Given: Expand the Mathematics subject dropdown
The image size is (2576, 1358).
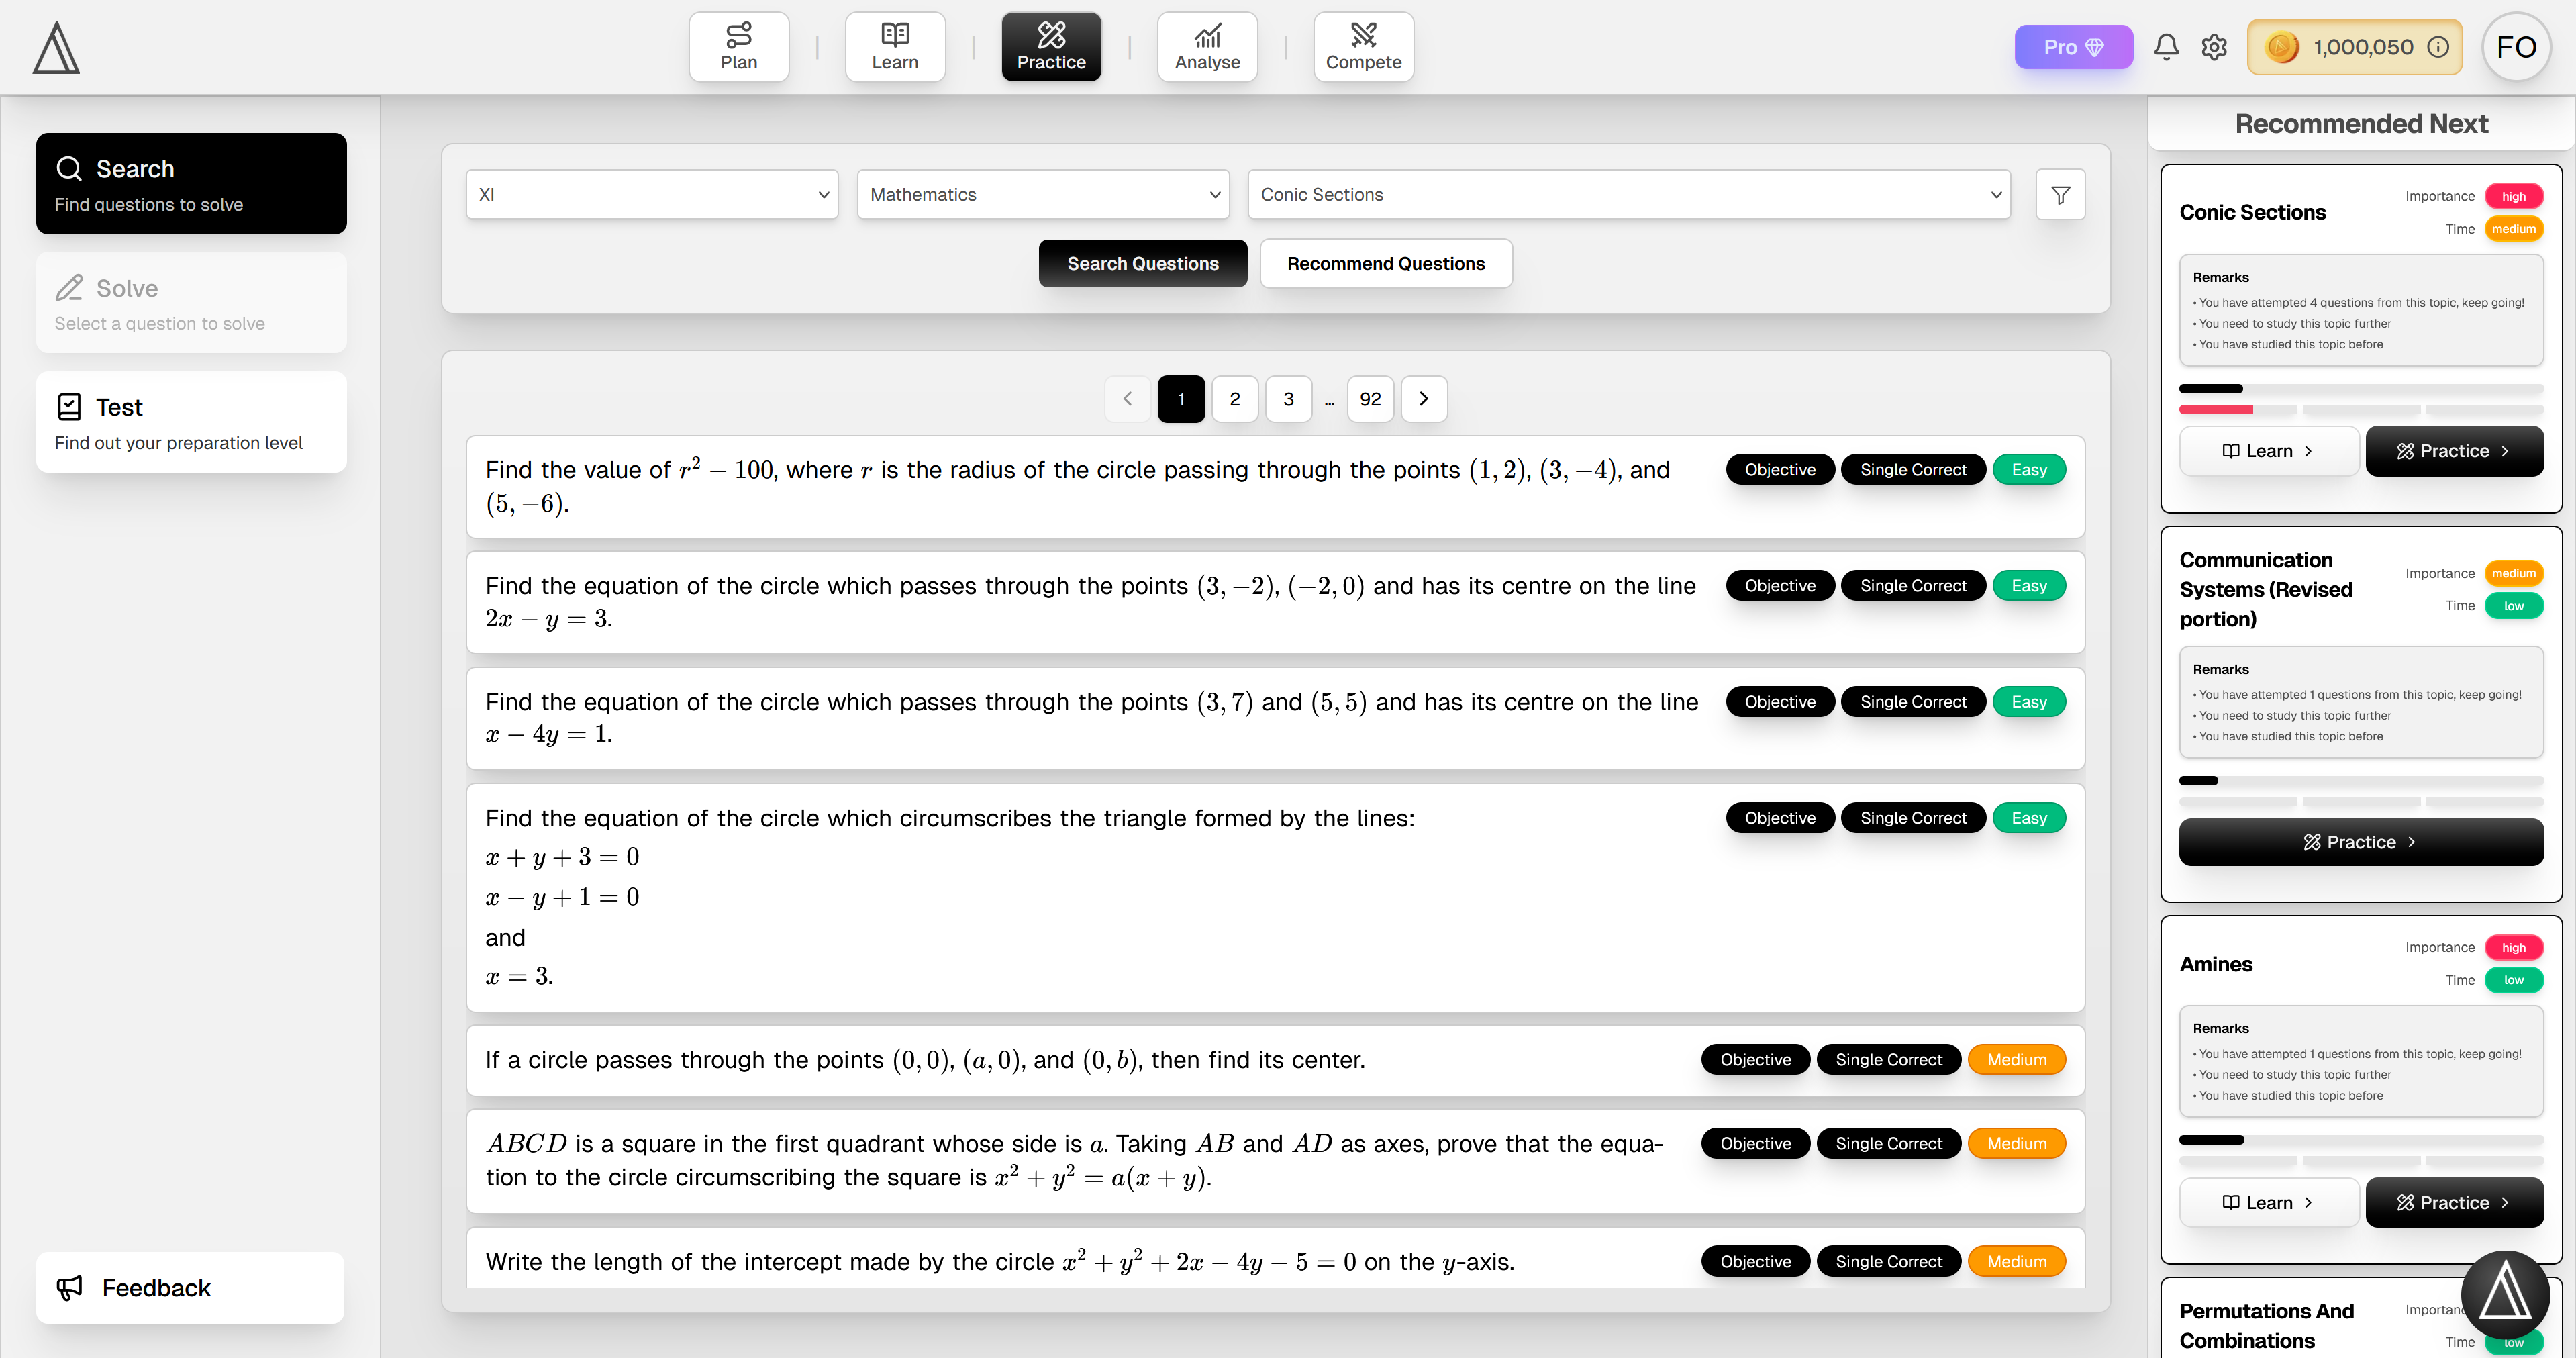Looking at the screenshot, I should (x=1042, y=194).
